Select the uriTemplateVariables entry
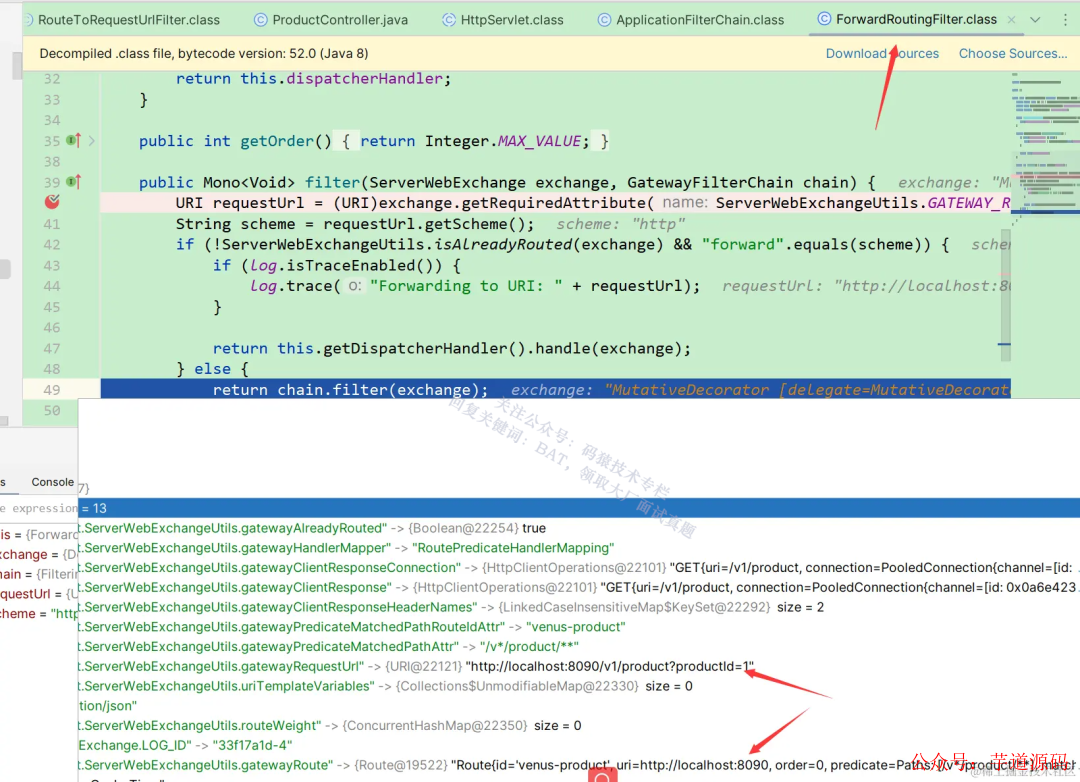This screenshot has height=782, width=1080. point(386,686)
